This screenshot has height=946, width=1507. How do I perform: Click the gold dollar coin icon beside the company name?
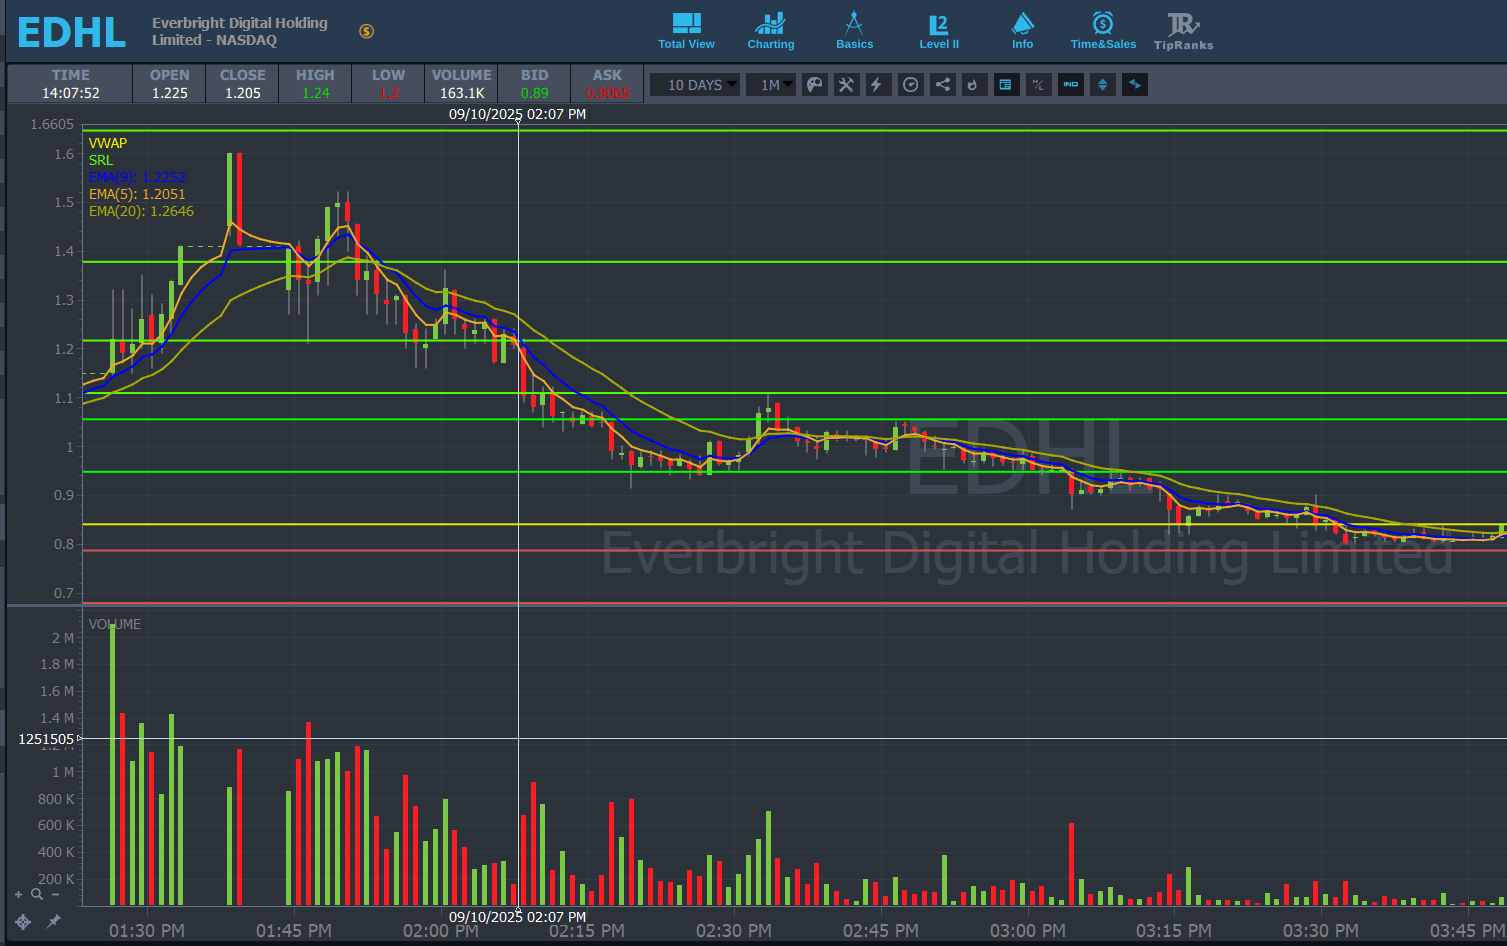click(x=367, y=31)
